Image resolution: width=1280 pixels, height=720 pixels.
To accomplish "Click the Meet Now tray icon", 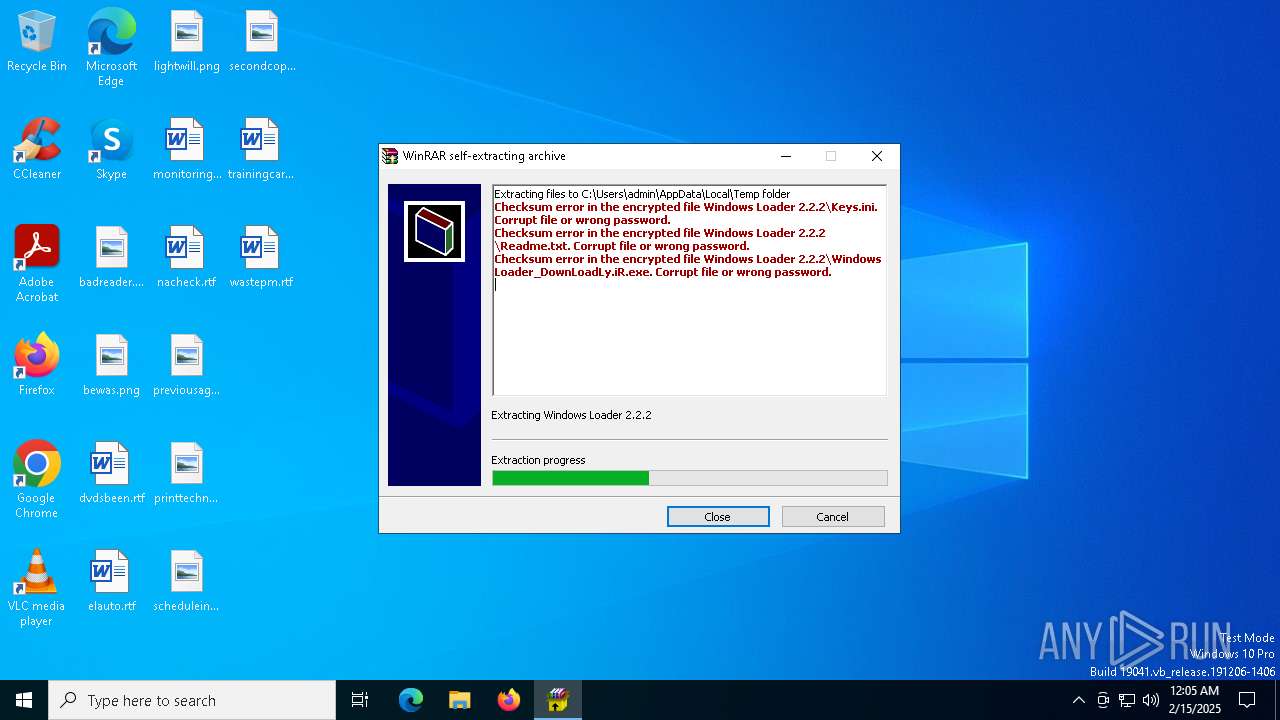I will coord(1103,700).
